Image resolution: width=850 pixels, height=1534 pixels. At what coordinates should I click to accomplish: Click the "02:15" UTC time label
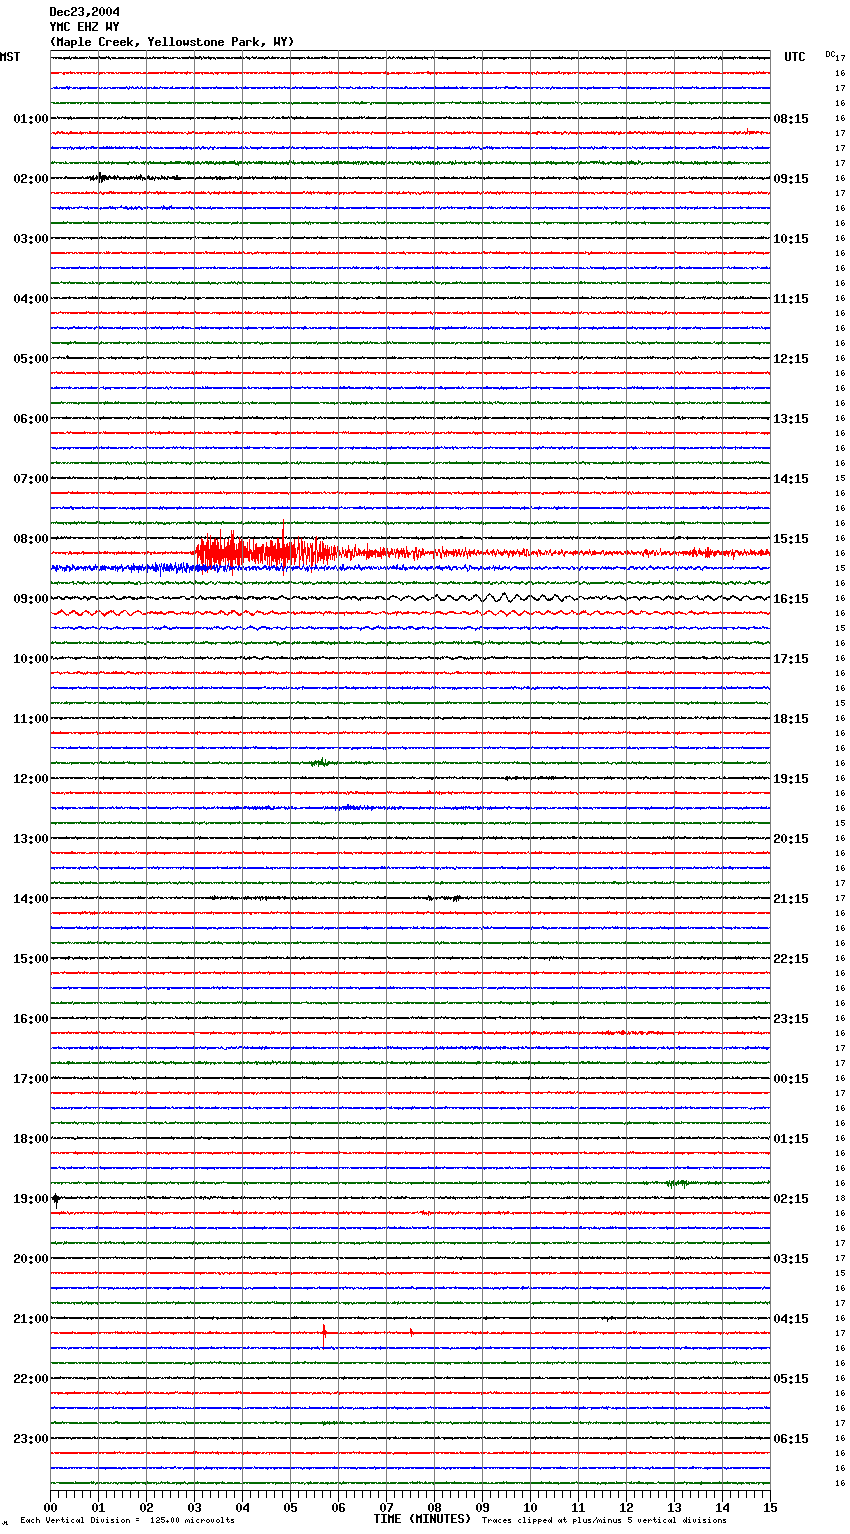tap(791, 1199)
